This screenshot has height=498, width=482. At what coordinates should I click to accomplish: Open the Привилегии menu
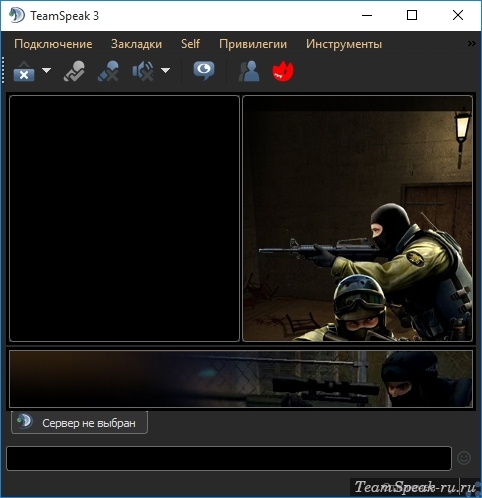tap(253, 44)
